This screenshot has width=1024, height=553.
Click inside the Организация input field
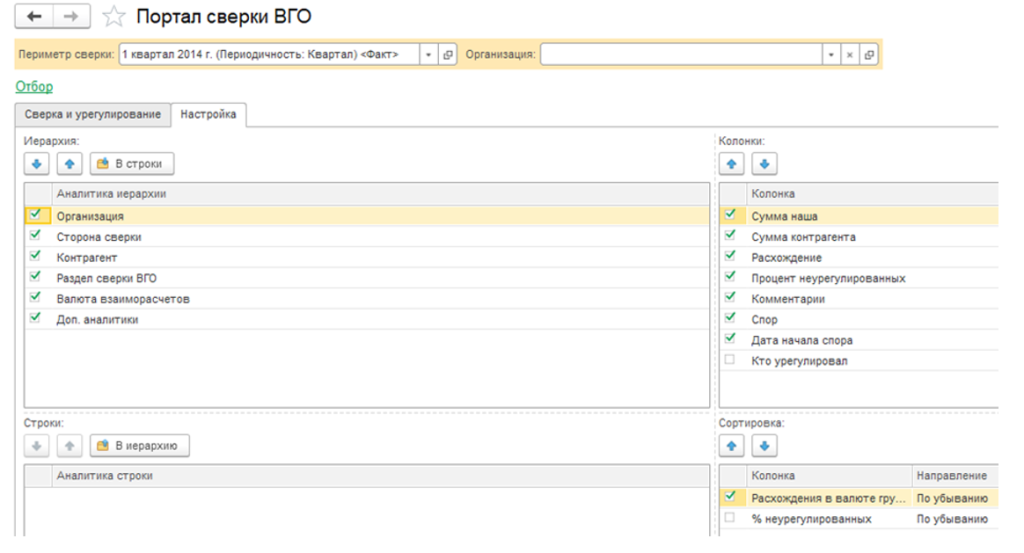(680, 55)
